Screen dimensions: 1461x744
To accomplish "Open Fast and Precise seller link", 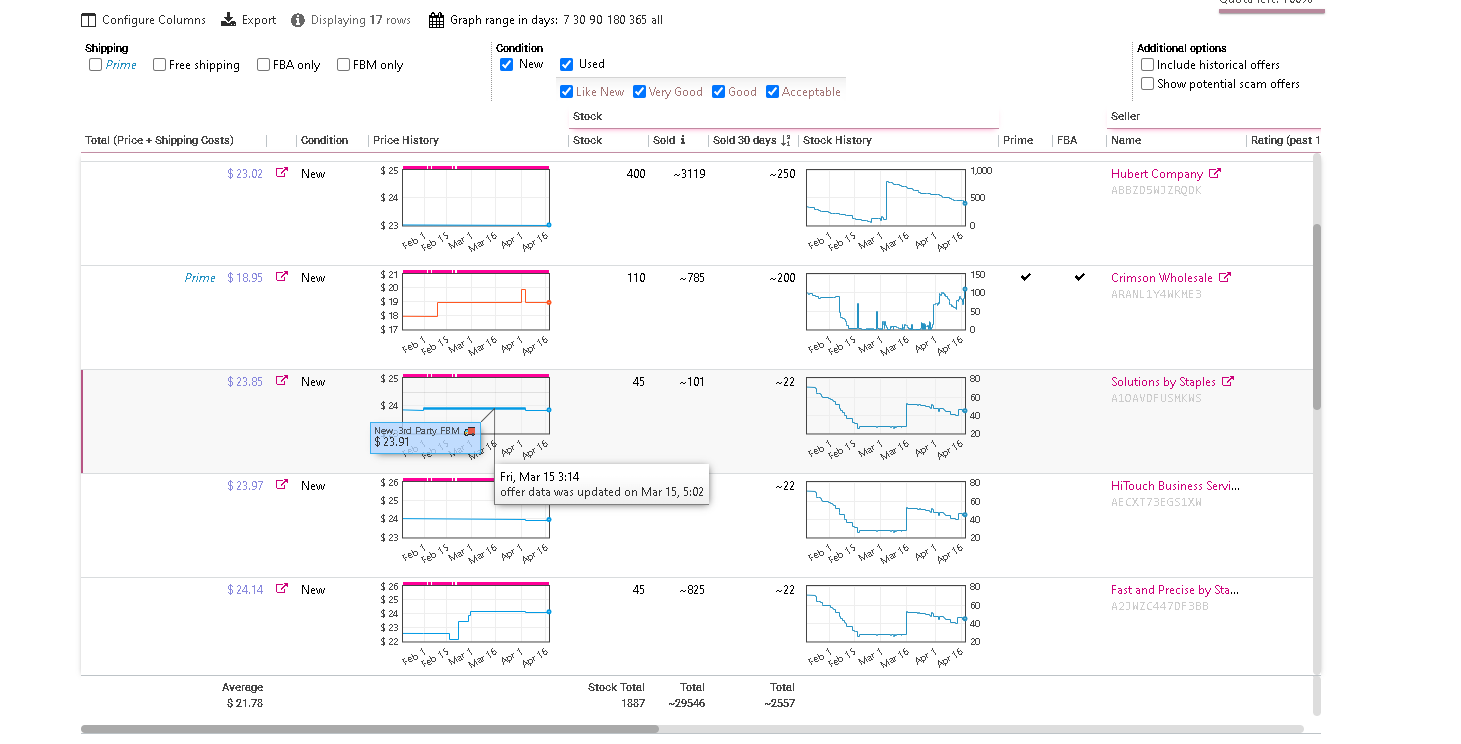I will 1175,589.
